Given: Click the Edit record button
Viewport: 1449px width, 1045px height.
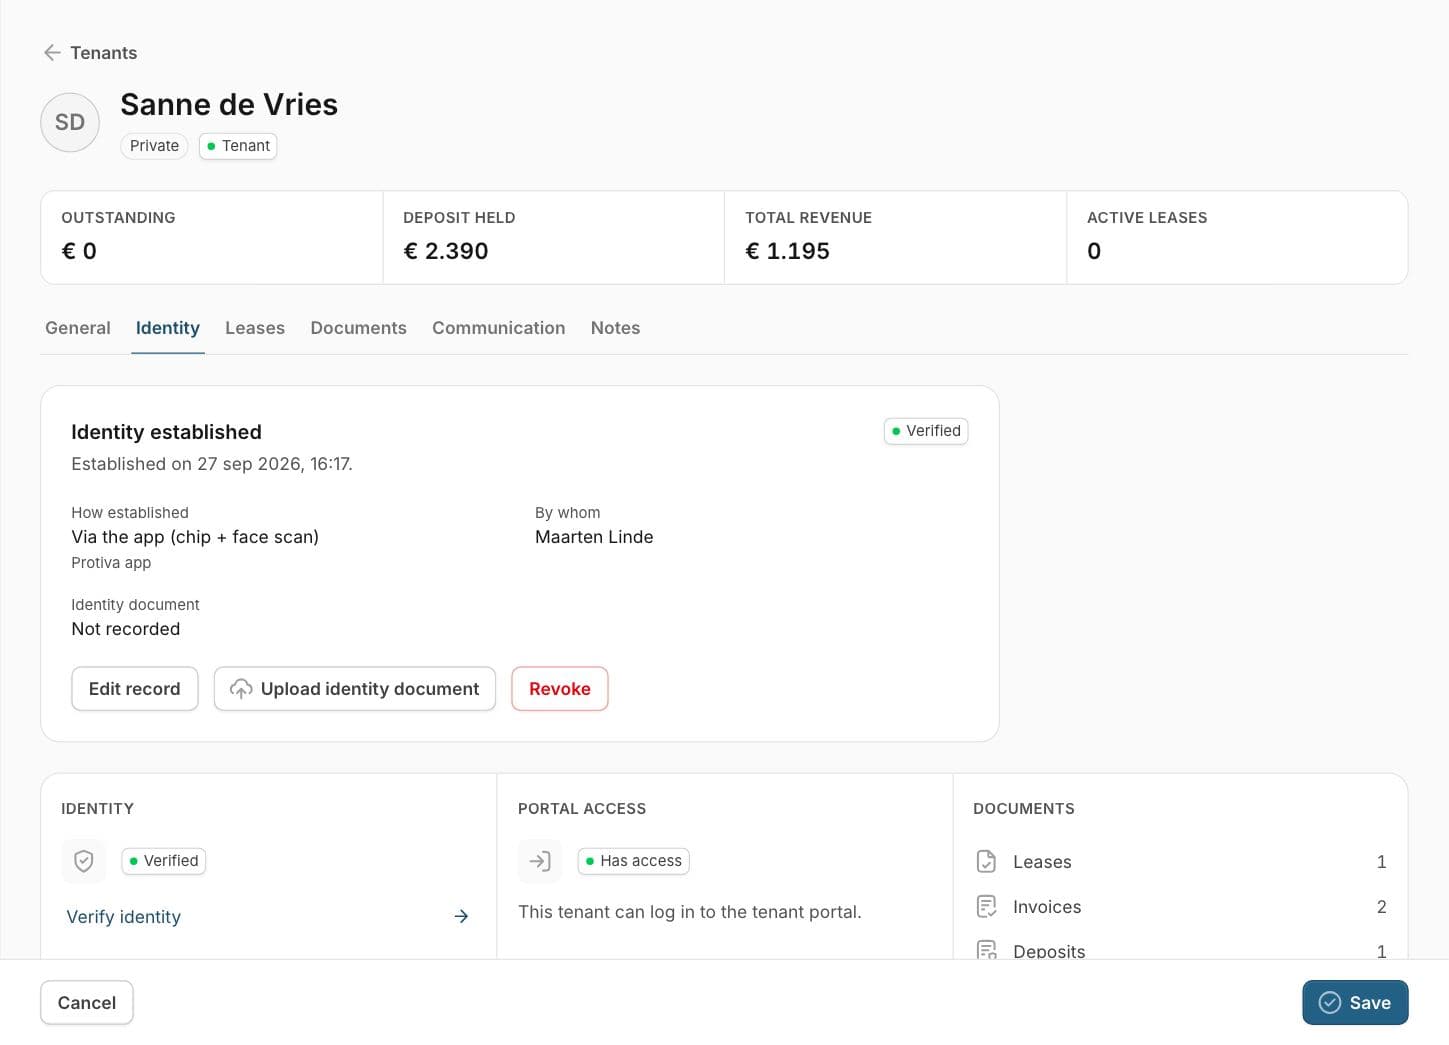Looking at the screenshot, I should coord(135,689).
